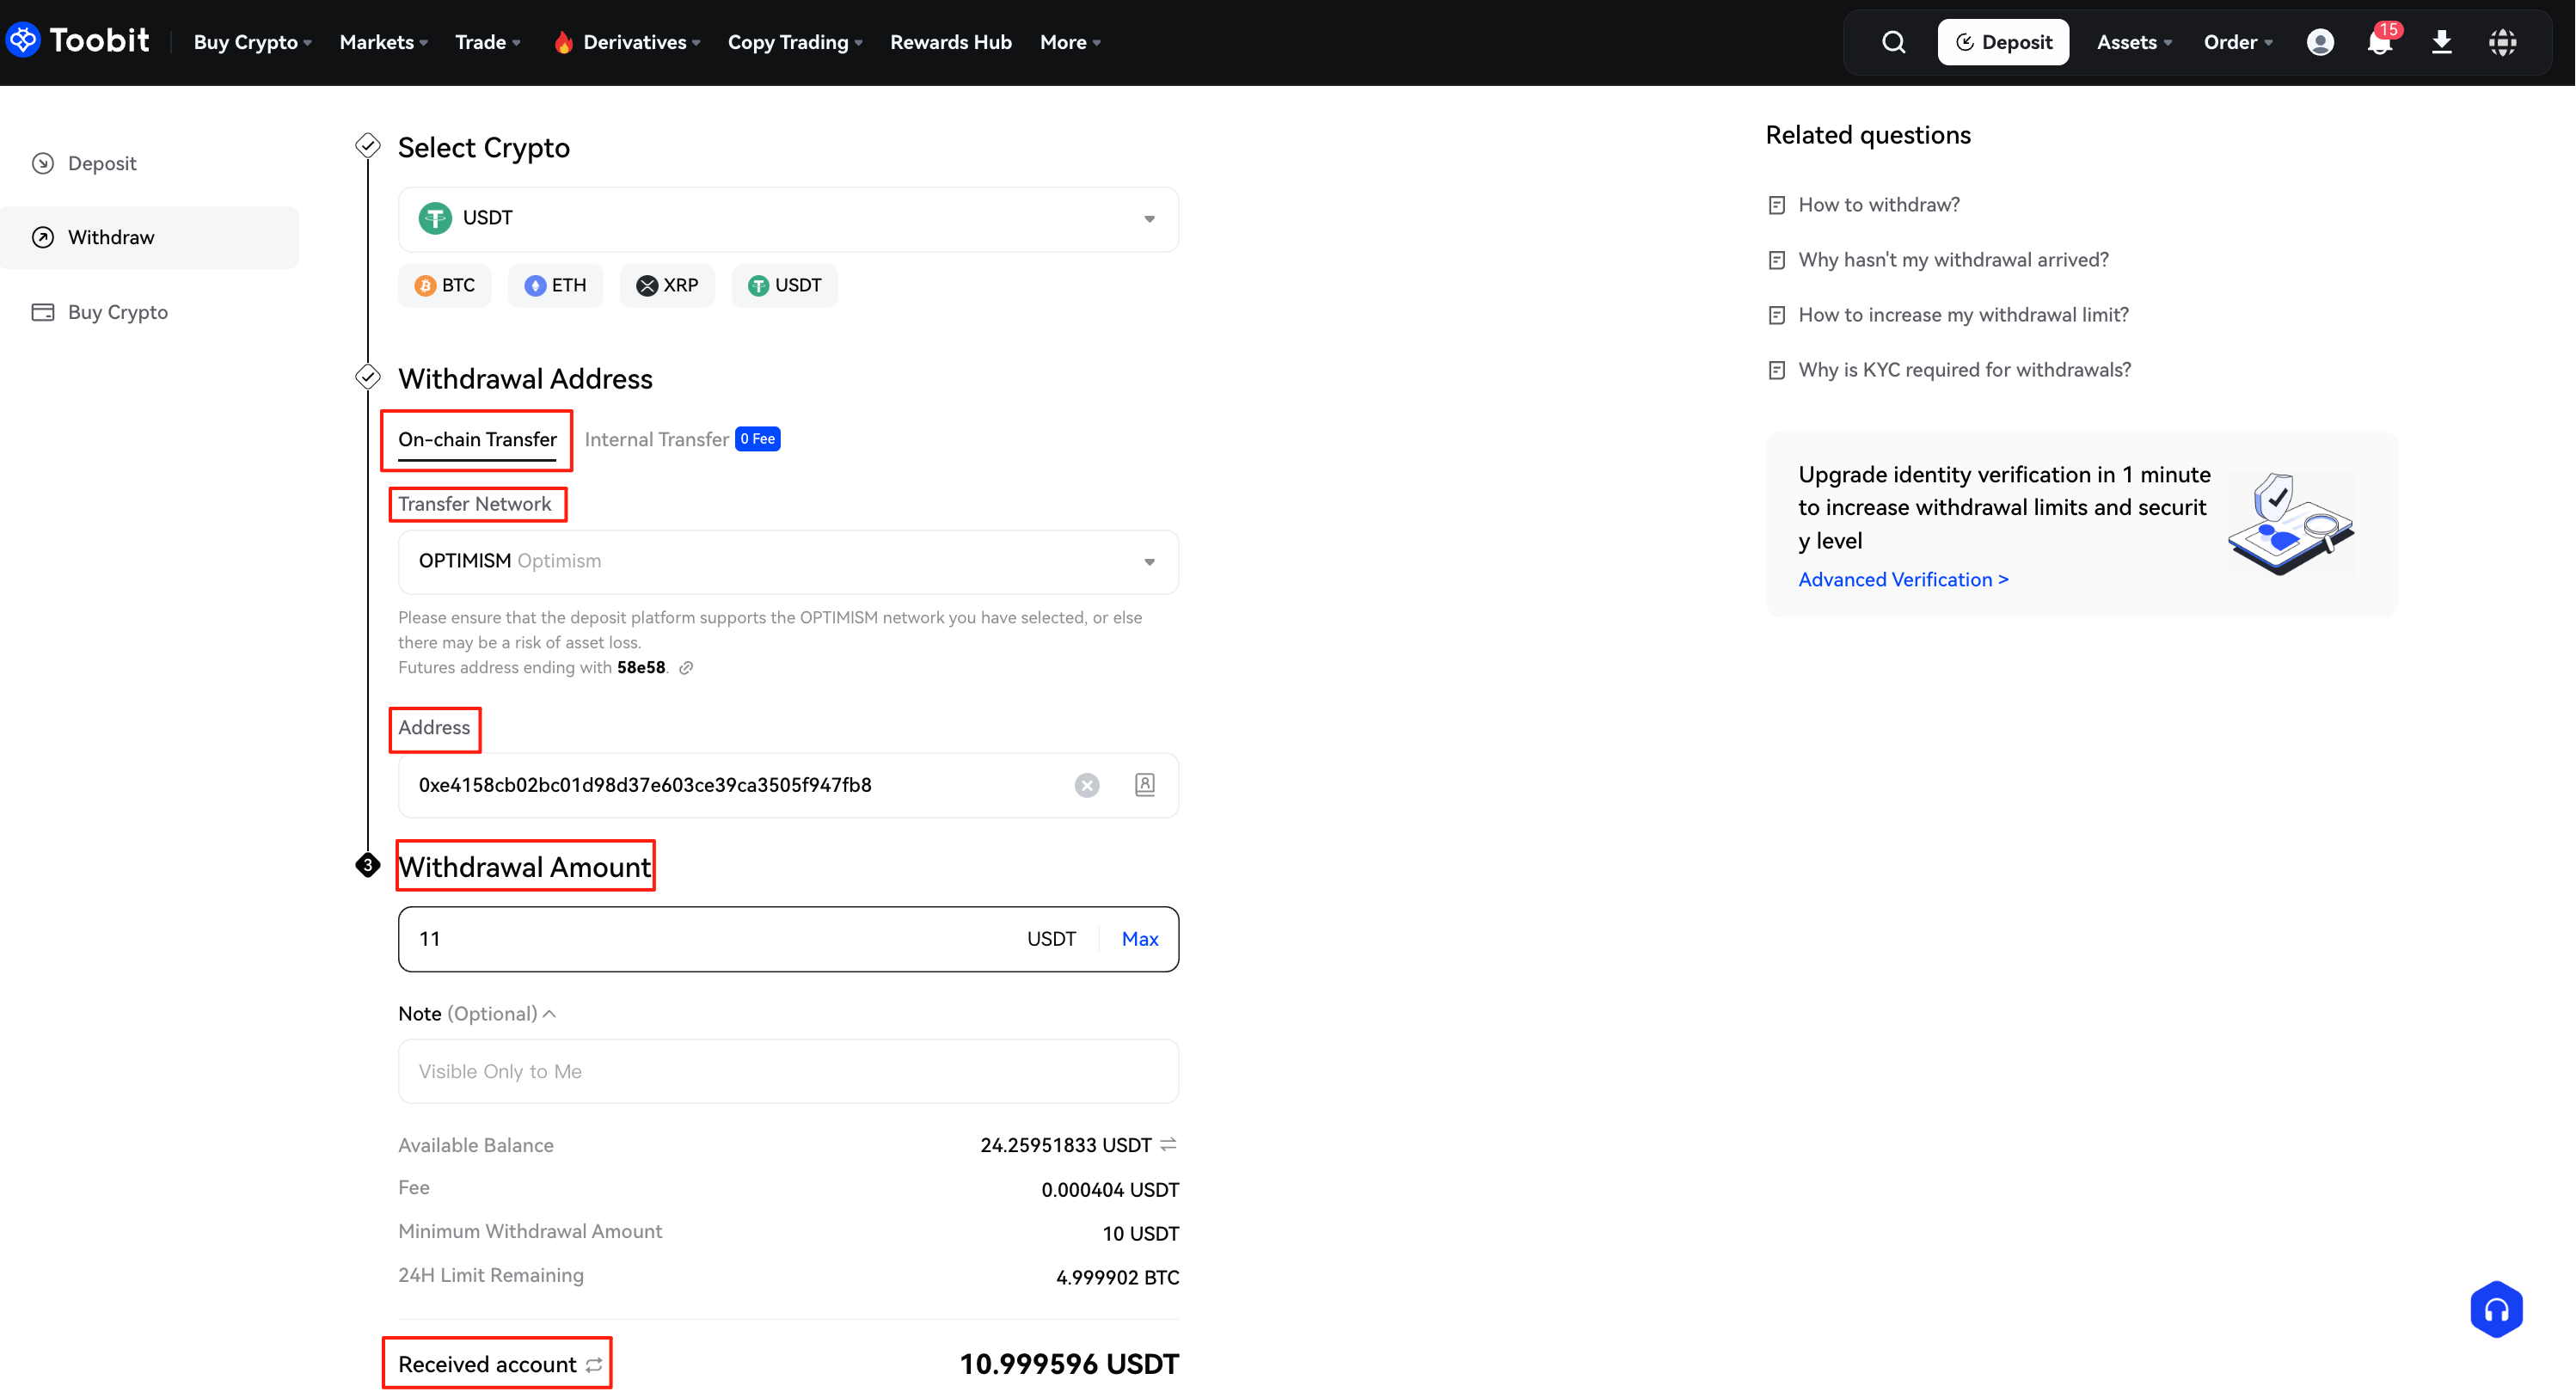Open the notifications bell icon
This screenshot has height=1398, width=2576.
pyautogui.click(x=2379, y=42)
